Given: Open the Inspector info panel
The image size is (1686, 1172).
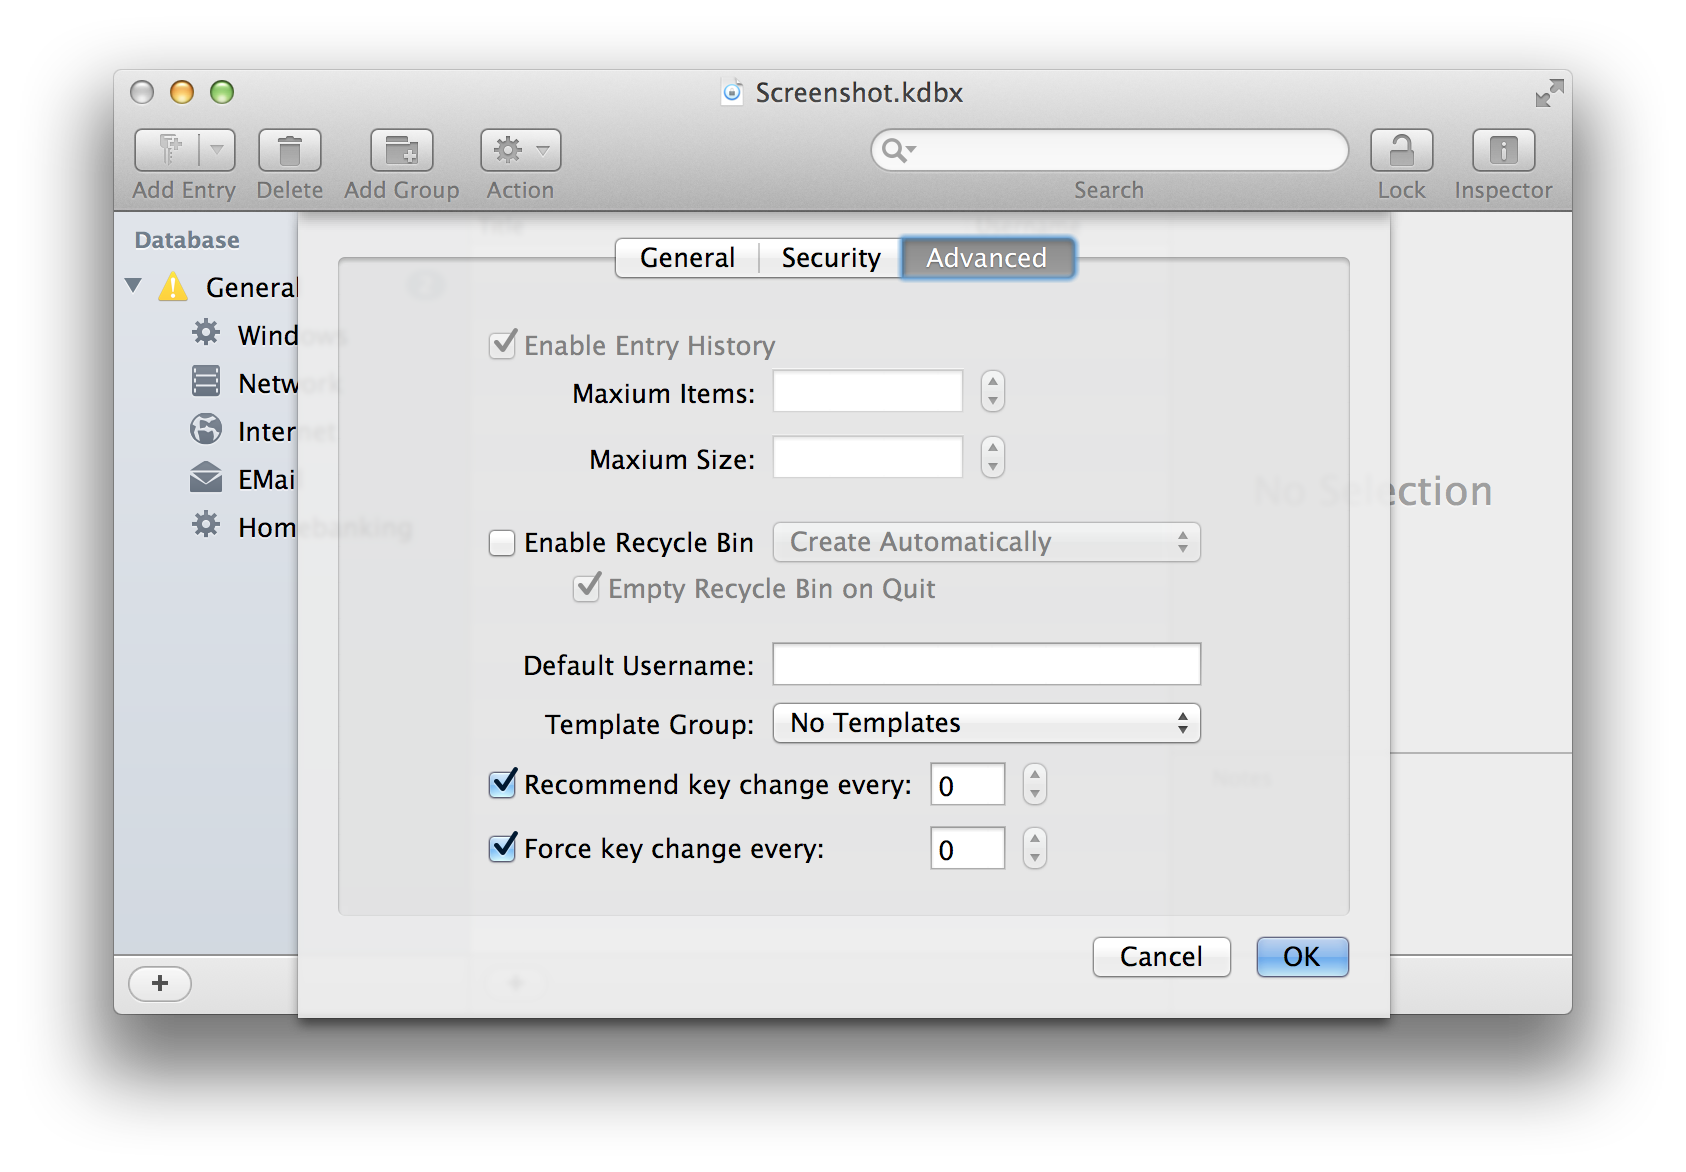Looking at the screenshot, I should [1503, 150].
